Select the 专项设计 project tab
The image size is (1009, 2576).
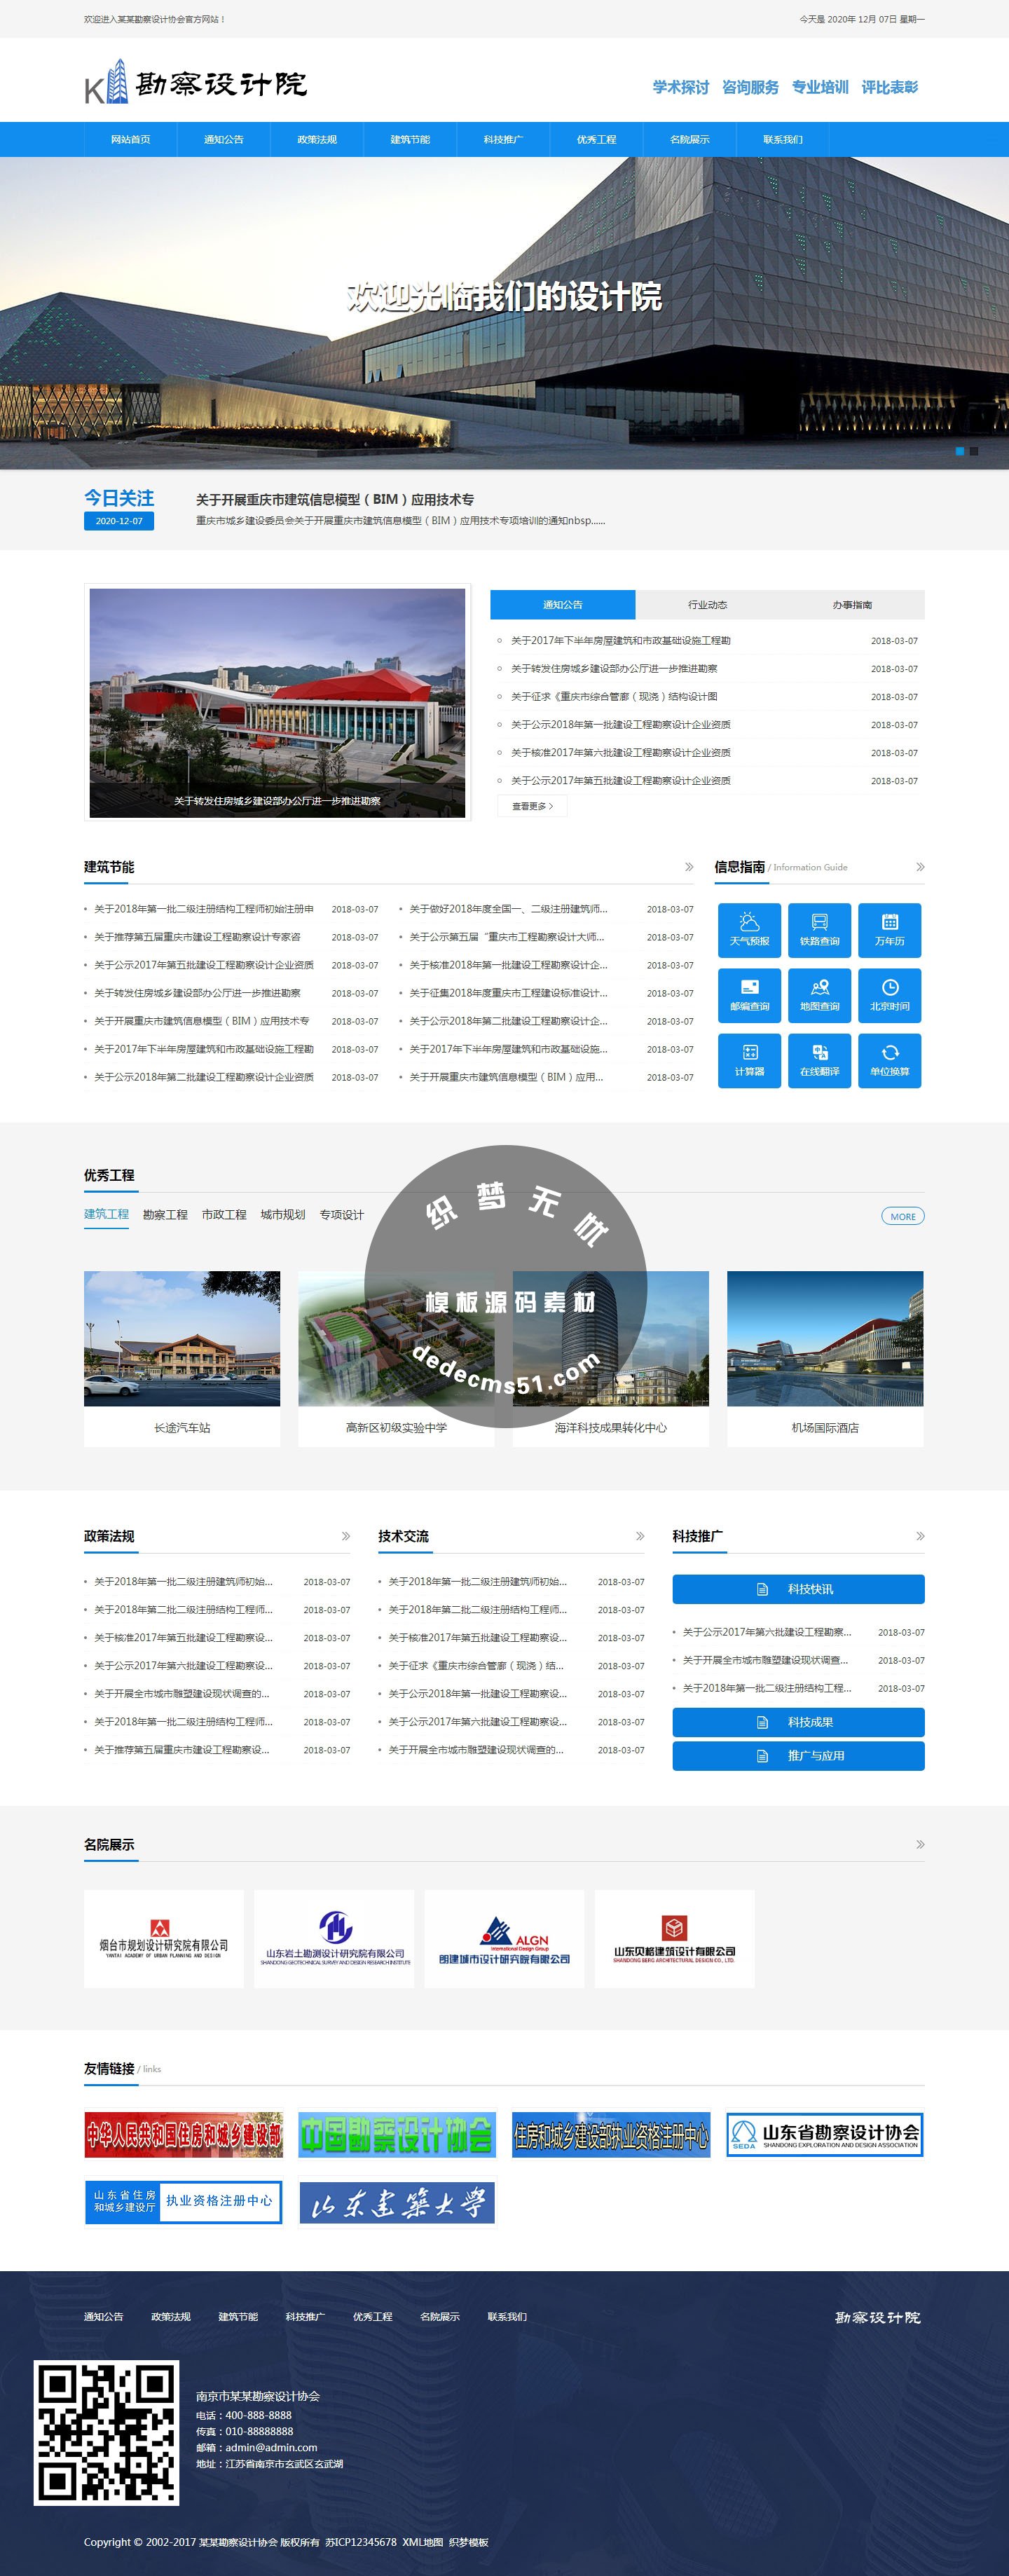(x=342, y=1214)
